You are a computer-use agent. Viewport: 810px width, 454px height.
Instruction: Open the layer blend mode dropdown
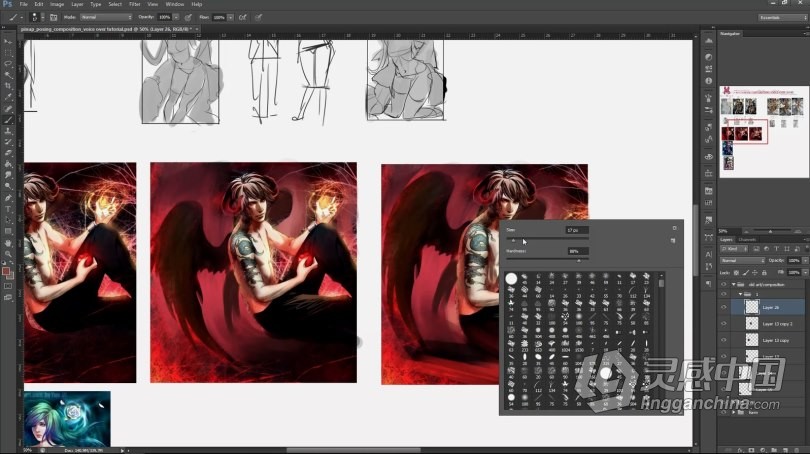click(x=742, y=260)
